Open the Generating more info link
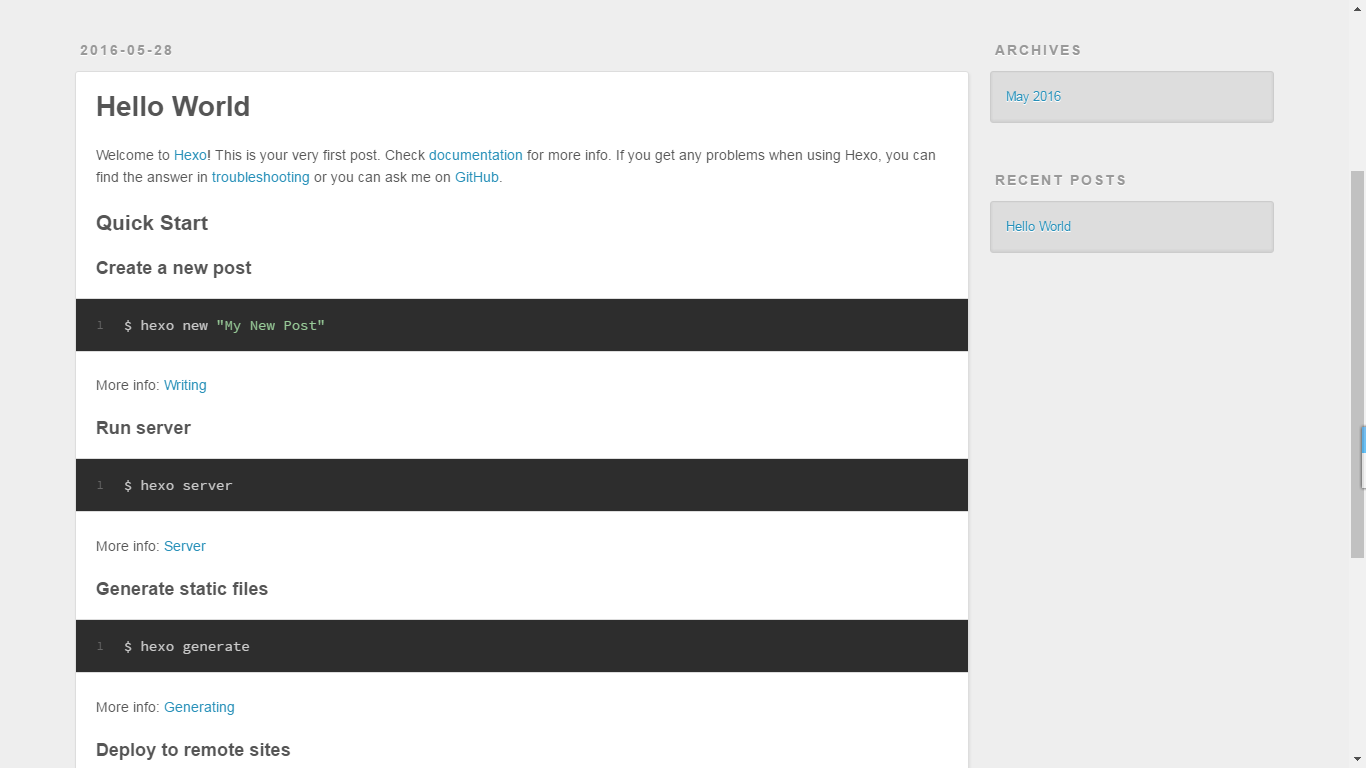 [199, 707]
